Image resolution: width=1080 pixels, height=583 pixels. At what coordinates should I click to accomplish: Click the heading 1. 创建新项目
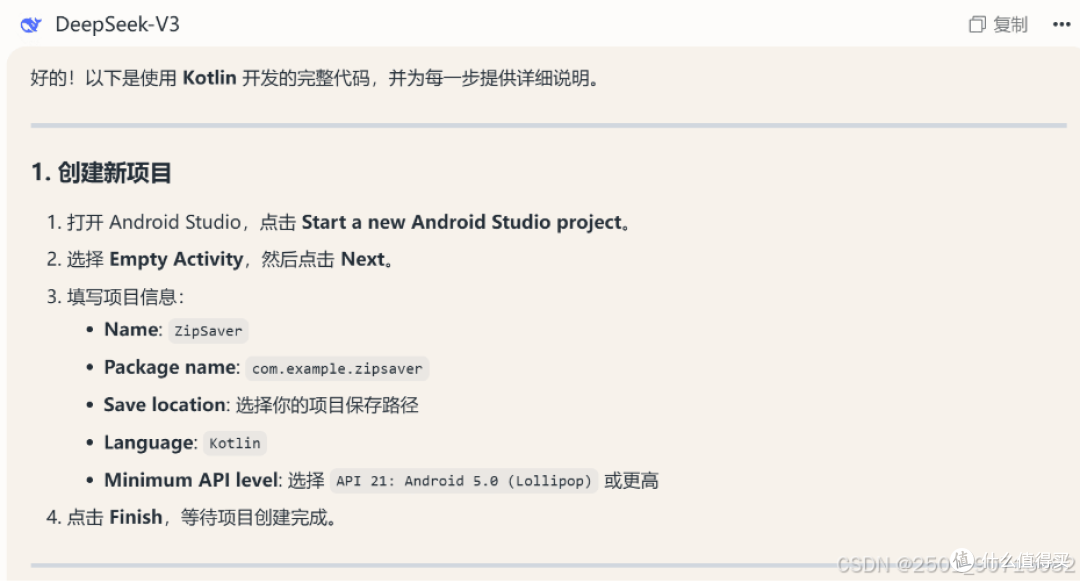click(x=101, y=172)
